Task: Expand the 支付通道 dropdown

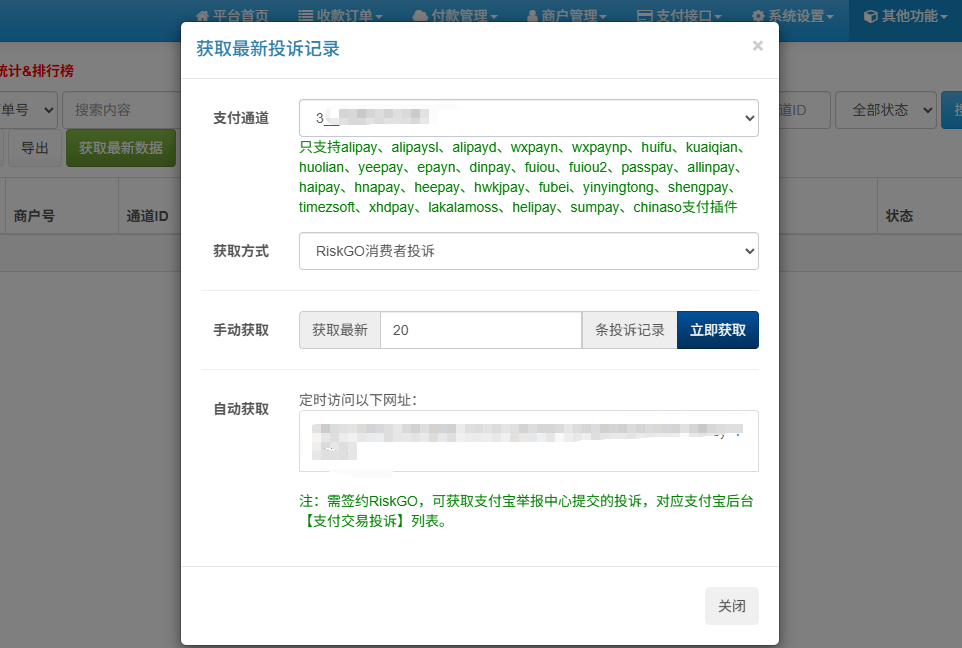Action: [x=528, y=118]
